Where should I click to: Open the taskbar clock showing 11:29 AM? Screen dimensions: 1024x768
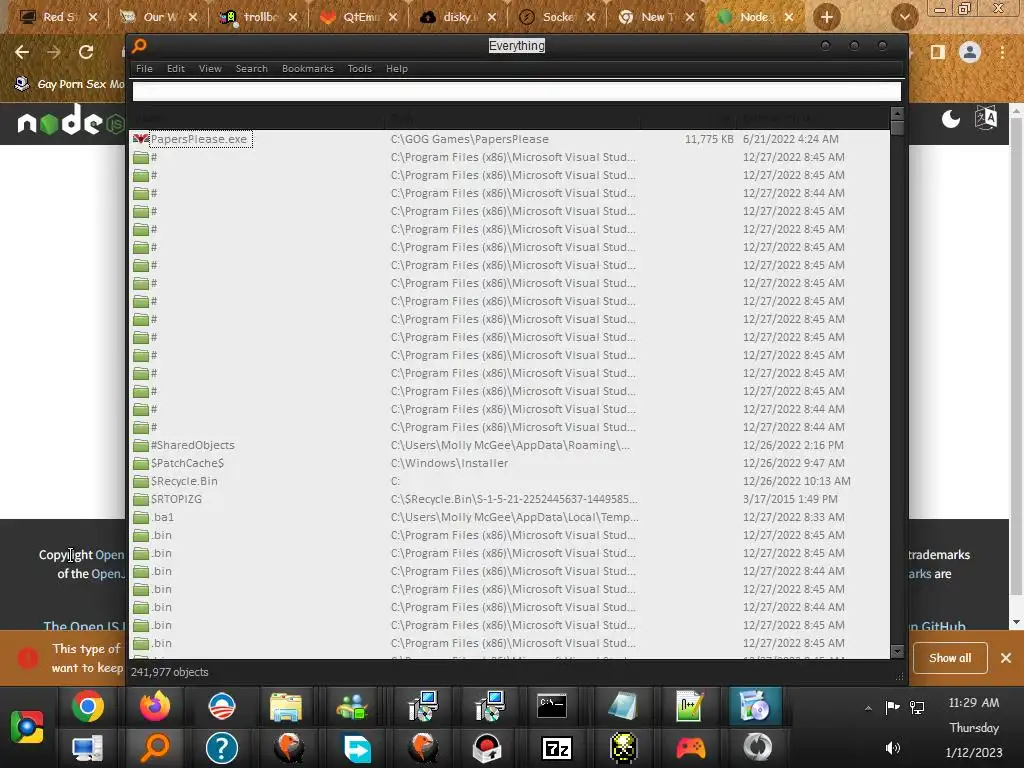tap(974, 703)
